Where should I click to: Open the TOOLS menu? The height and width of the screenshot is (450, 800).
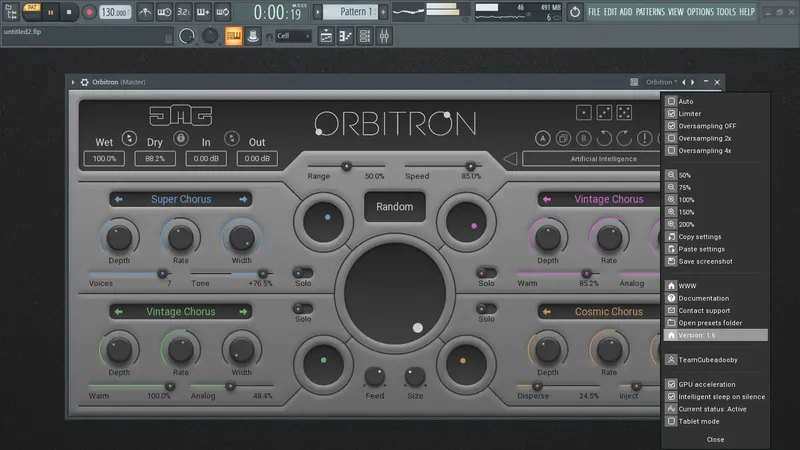tap(726, 12)
